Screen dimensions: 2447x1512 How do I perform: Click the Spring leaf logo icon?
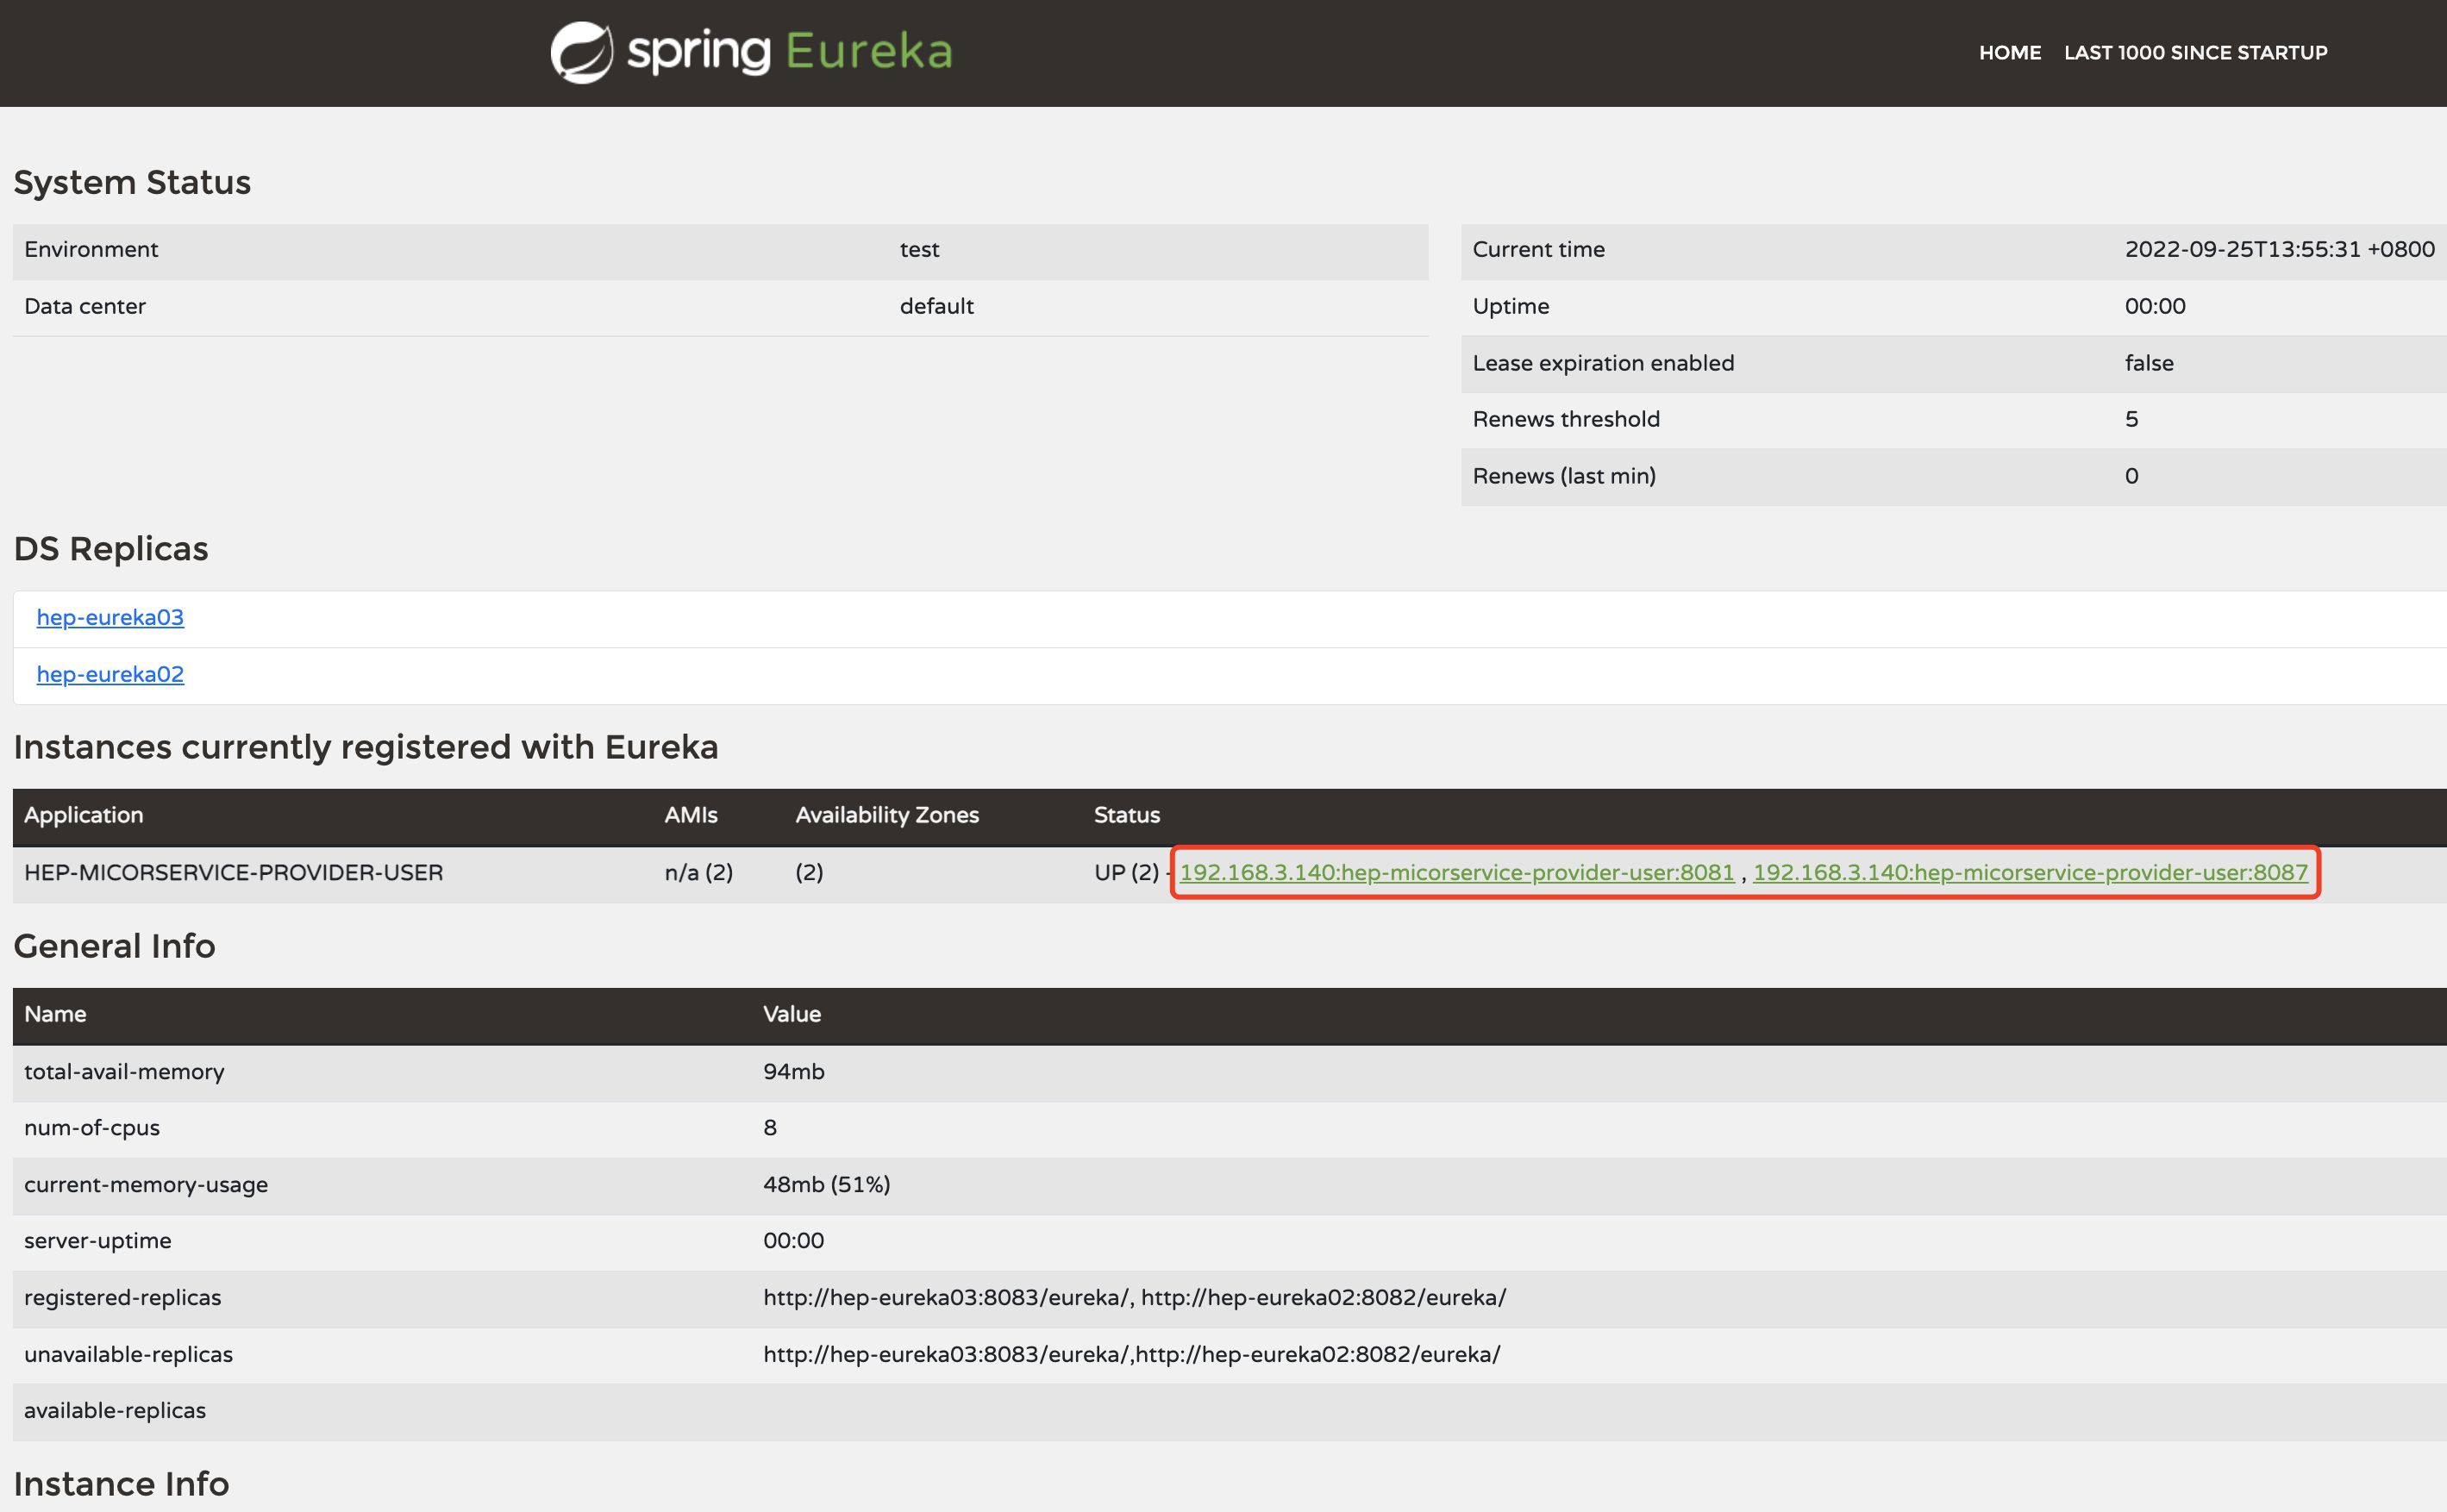(581, 52)
